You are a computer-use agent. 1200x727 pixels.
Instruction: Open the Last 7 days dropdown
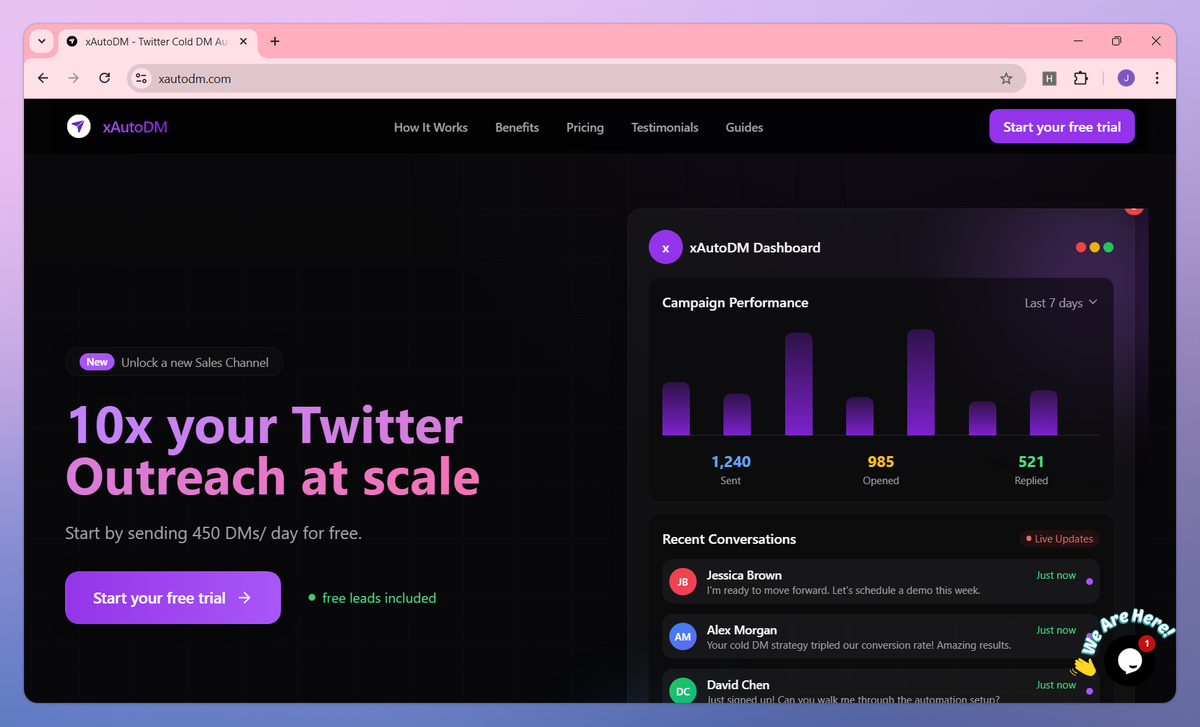tap(1060, 302)
